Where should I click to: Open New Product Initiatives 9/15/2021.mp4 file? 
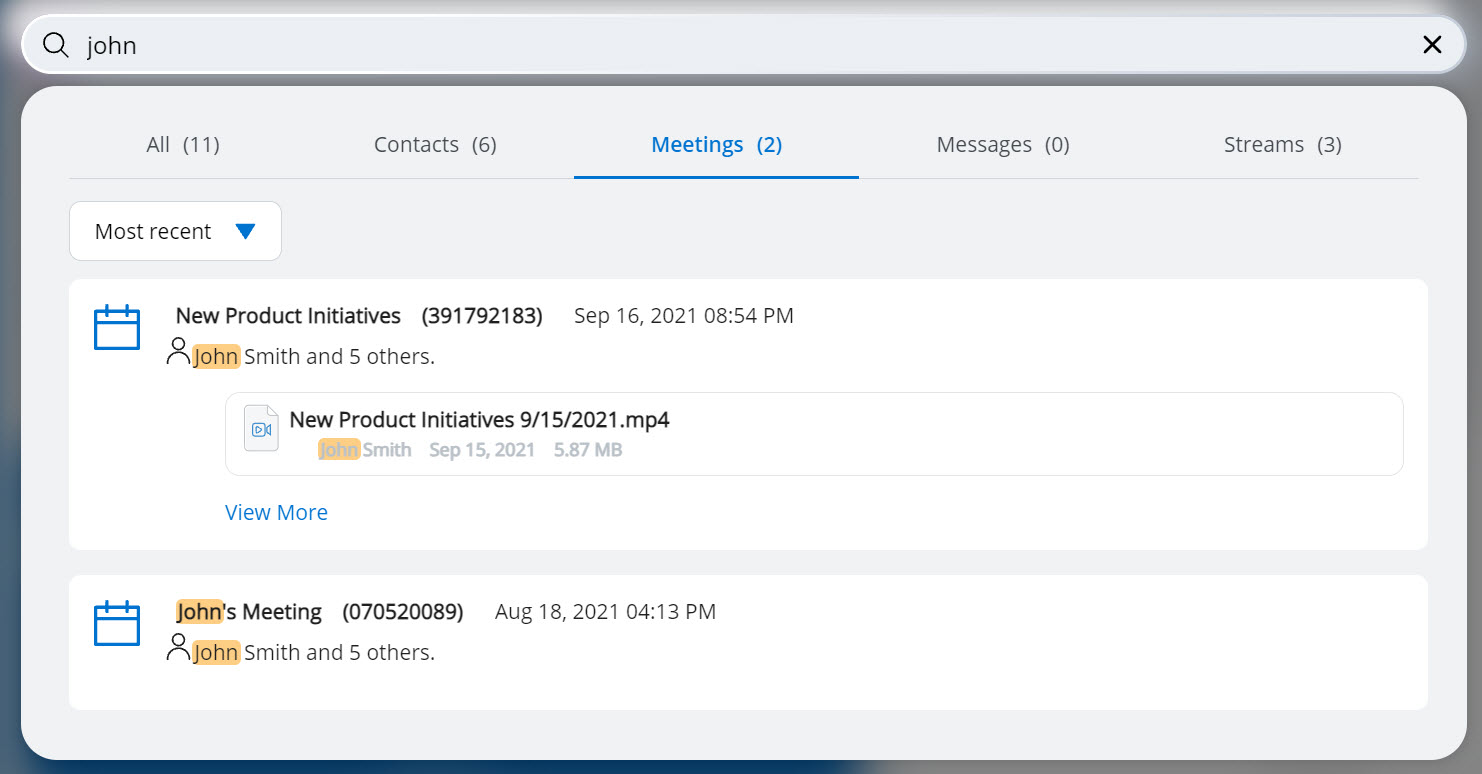coord(479,420)
